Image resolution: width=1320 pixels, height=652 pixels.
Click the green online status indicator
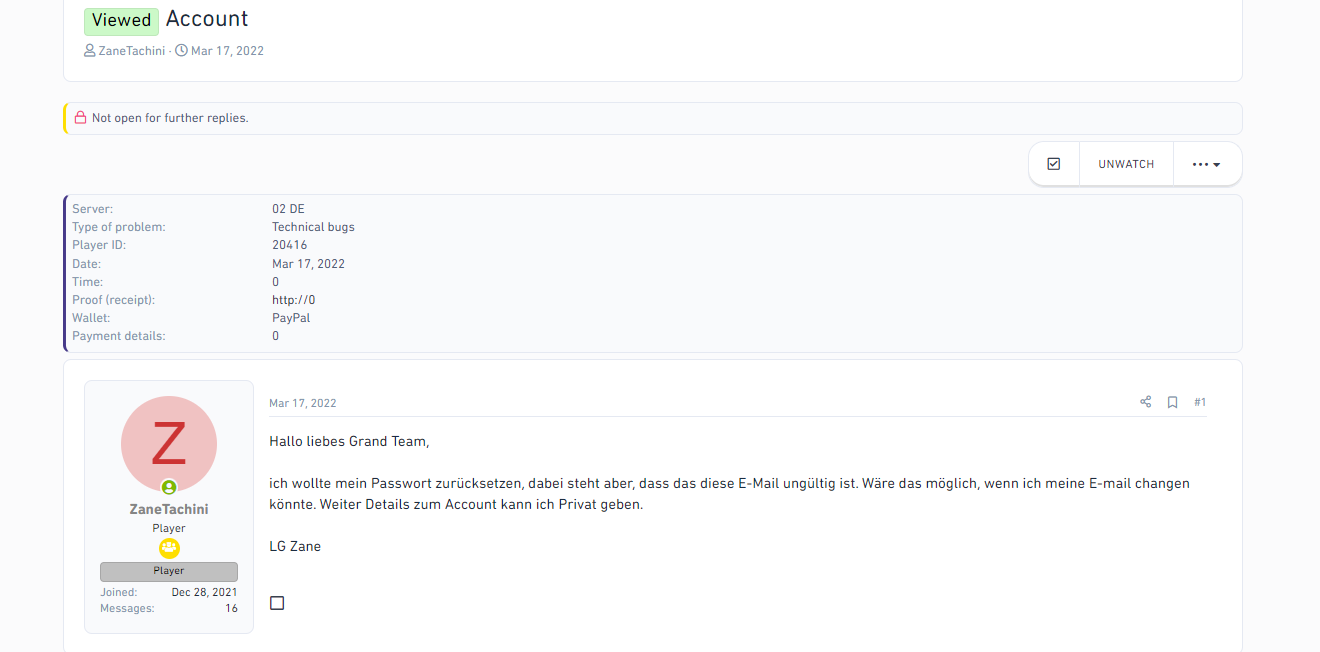coord(169,487)
